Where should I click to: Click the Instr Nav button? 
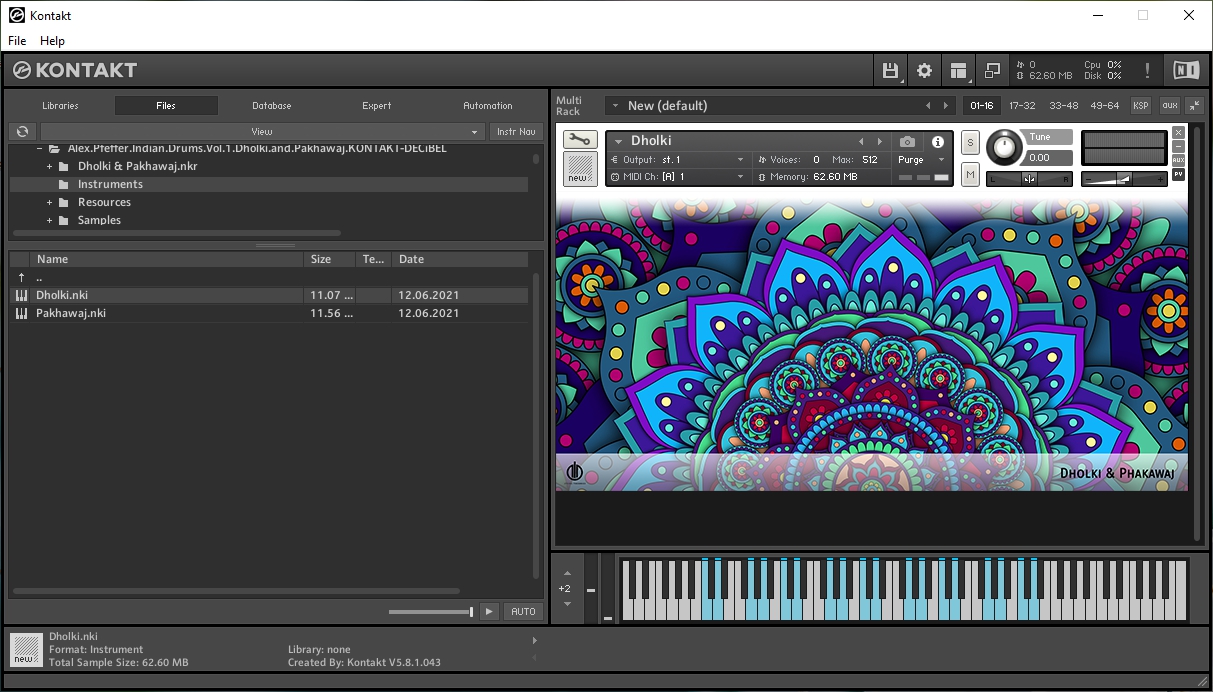click(x=516, y=132)
